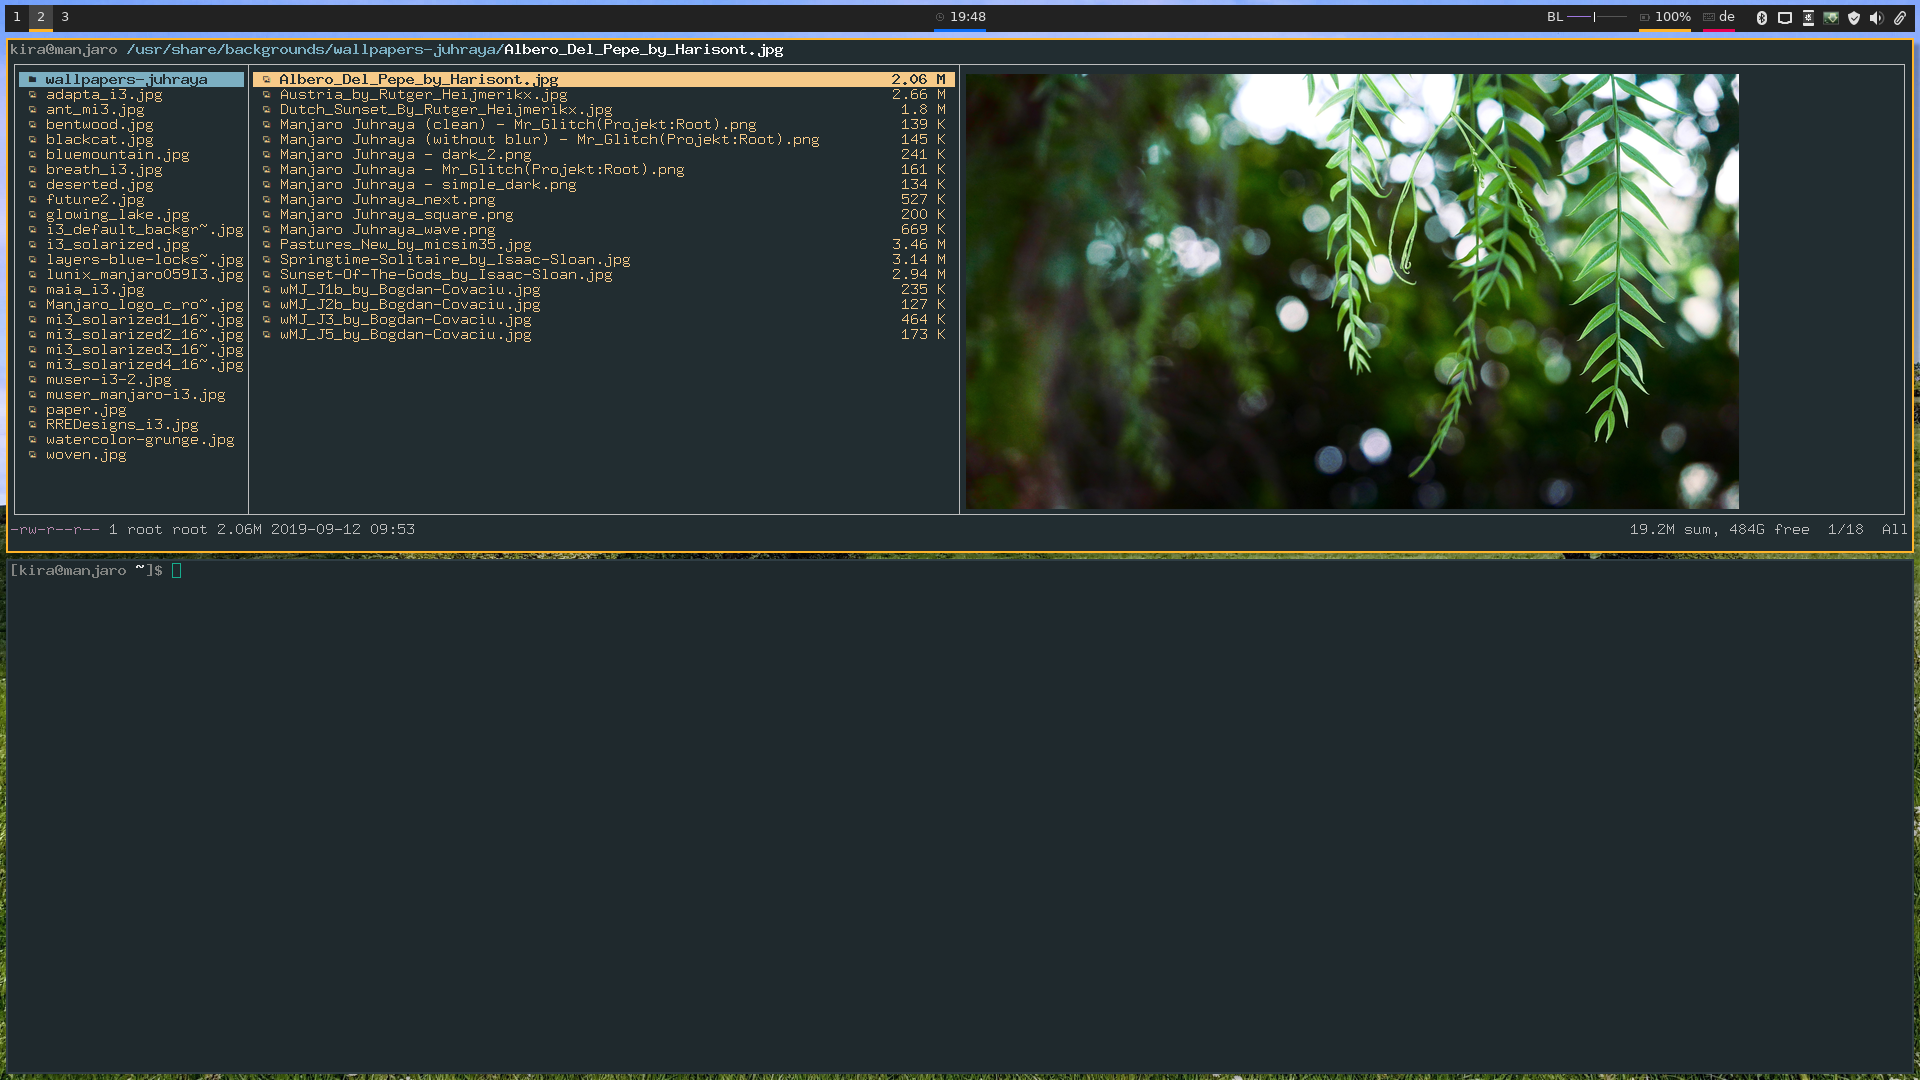
Task: Select Manjaro Juhraya_wave.png in file list
Action: (x=388, y=229)
